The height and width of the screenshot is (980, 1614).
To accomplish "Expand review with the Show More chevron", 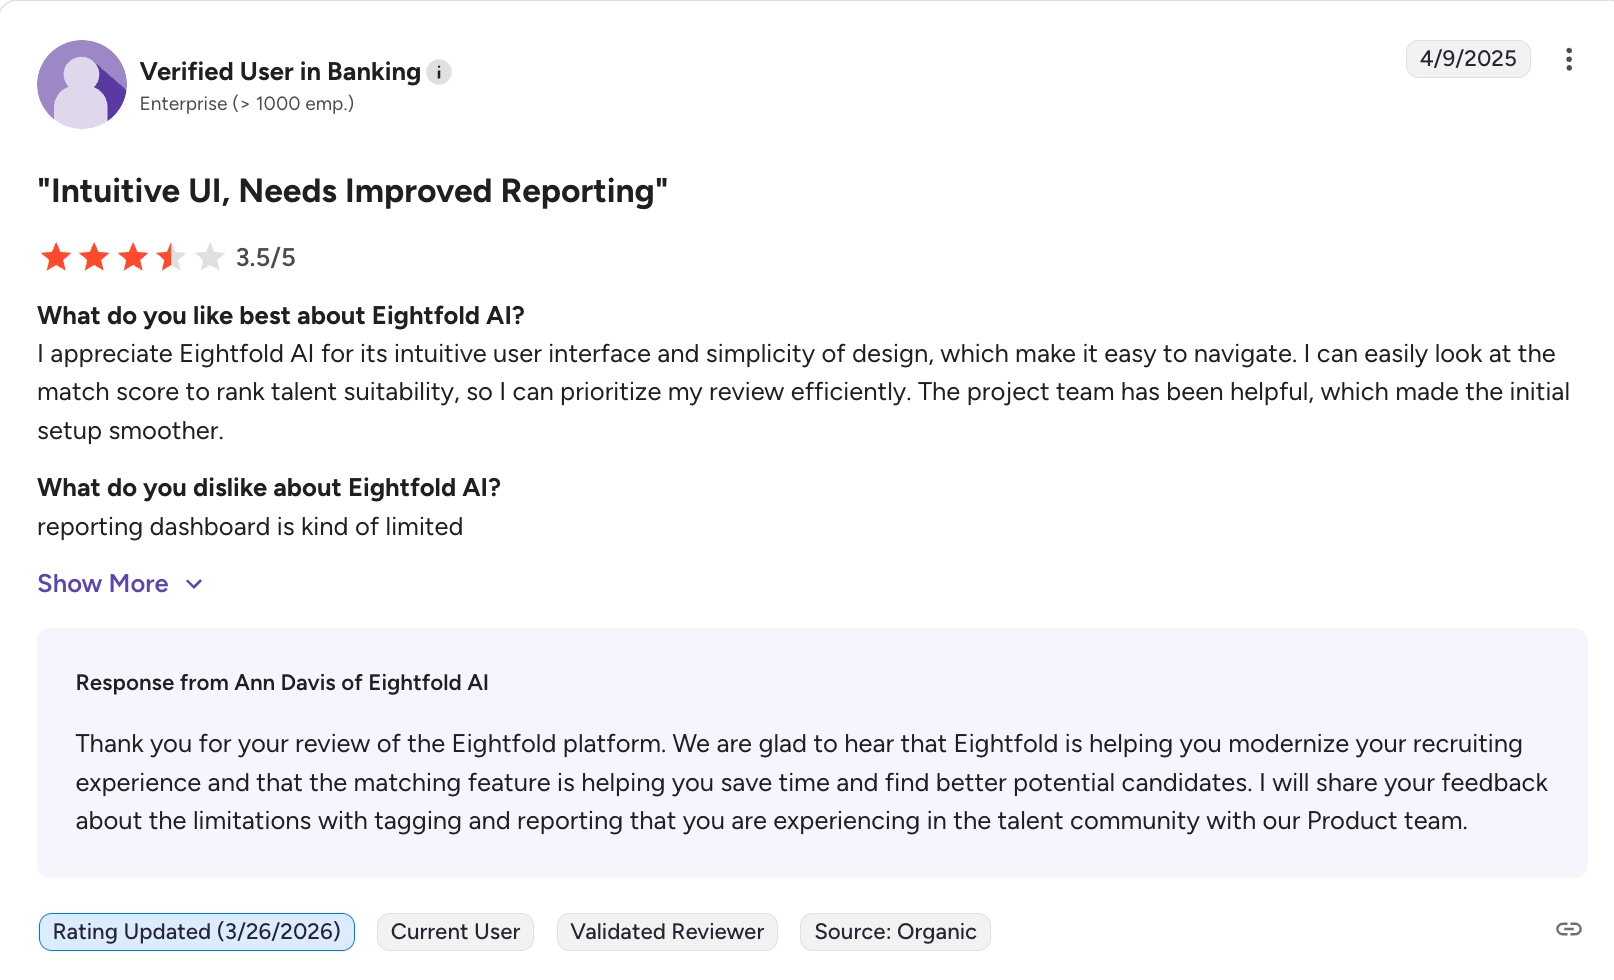I will click(x=194, y=584).
